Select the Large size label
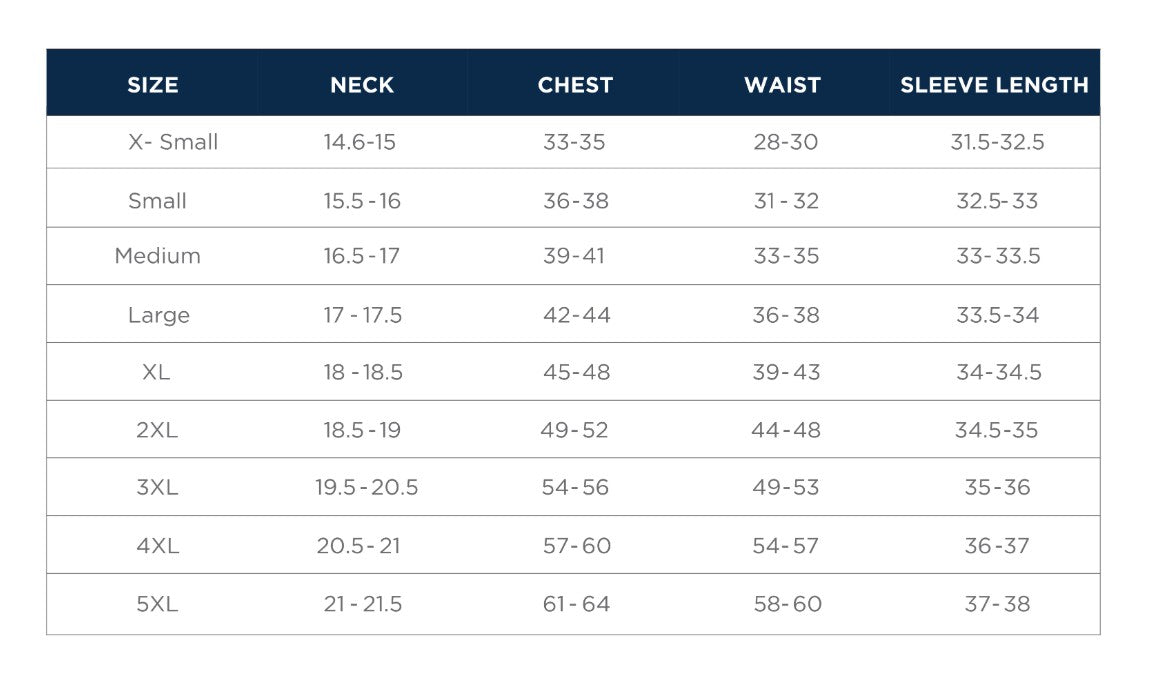This screenshot has width=1150, height=687. (159, 315)
